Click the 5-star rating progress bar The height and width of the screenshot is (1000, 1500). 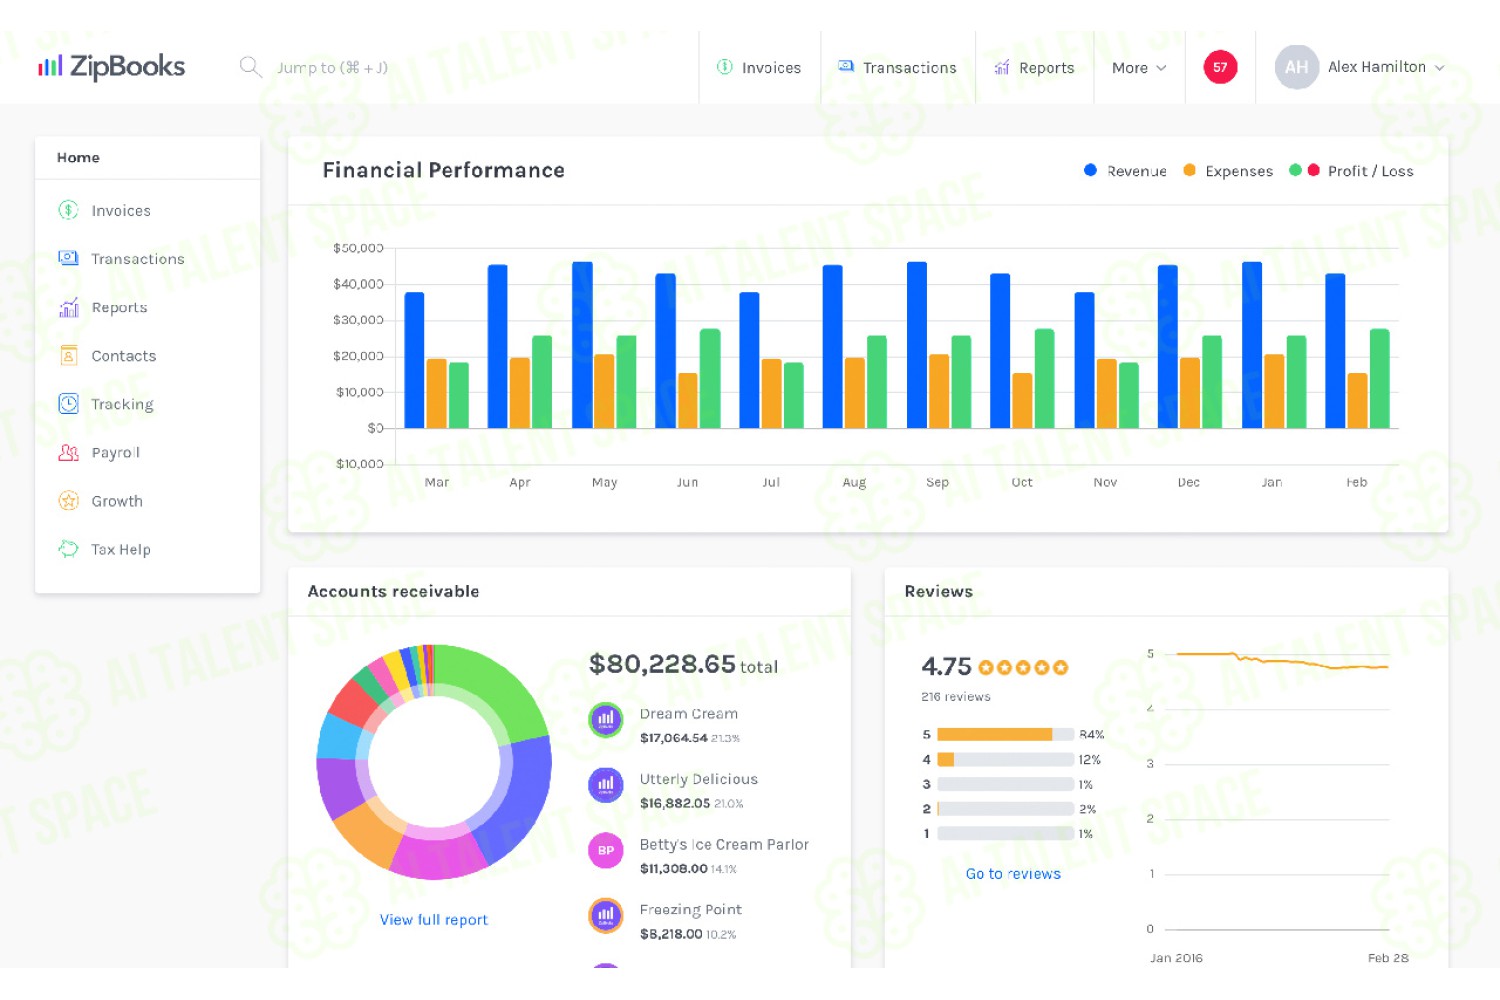point(1006,734)
